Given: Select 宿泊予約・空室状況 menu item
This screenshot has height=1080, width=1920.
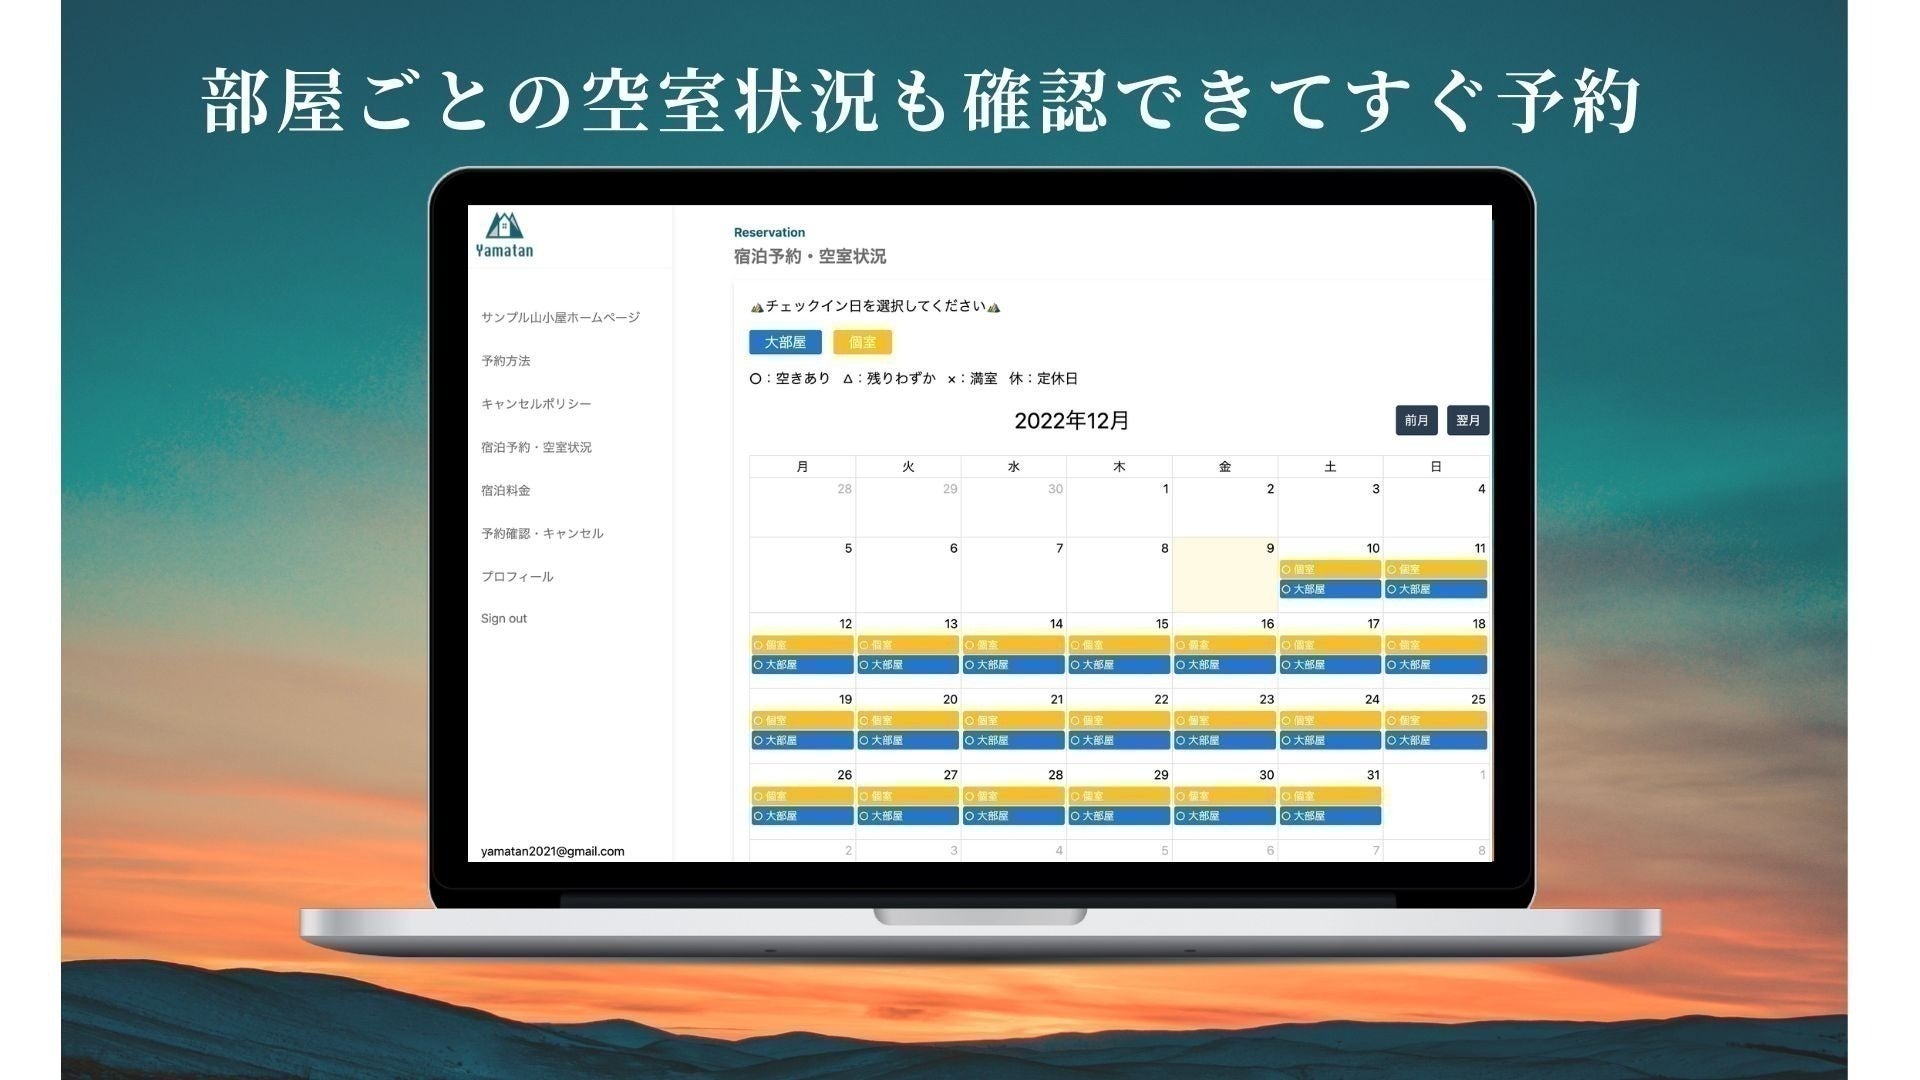Looking at the screenshot, I should point(536,447).
